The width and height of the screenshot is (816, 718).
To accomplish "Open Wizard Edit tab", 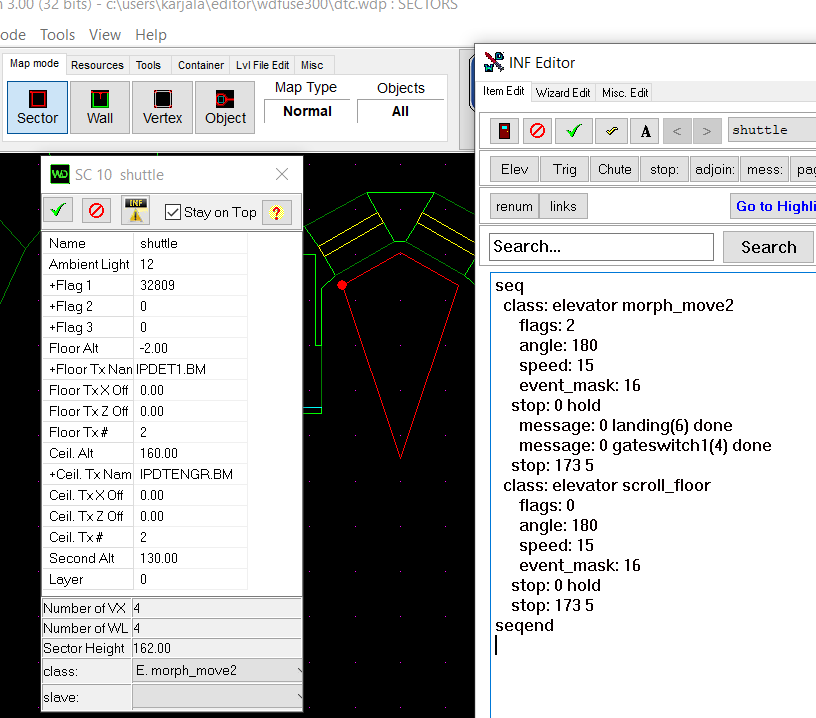I will (563, 93).
